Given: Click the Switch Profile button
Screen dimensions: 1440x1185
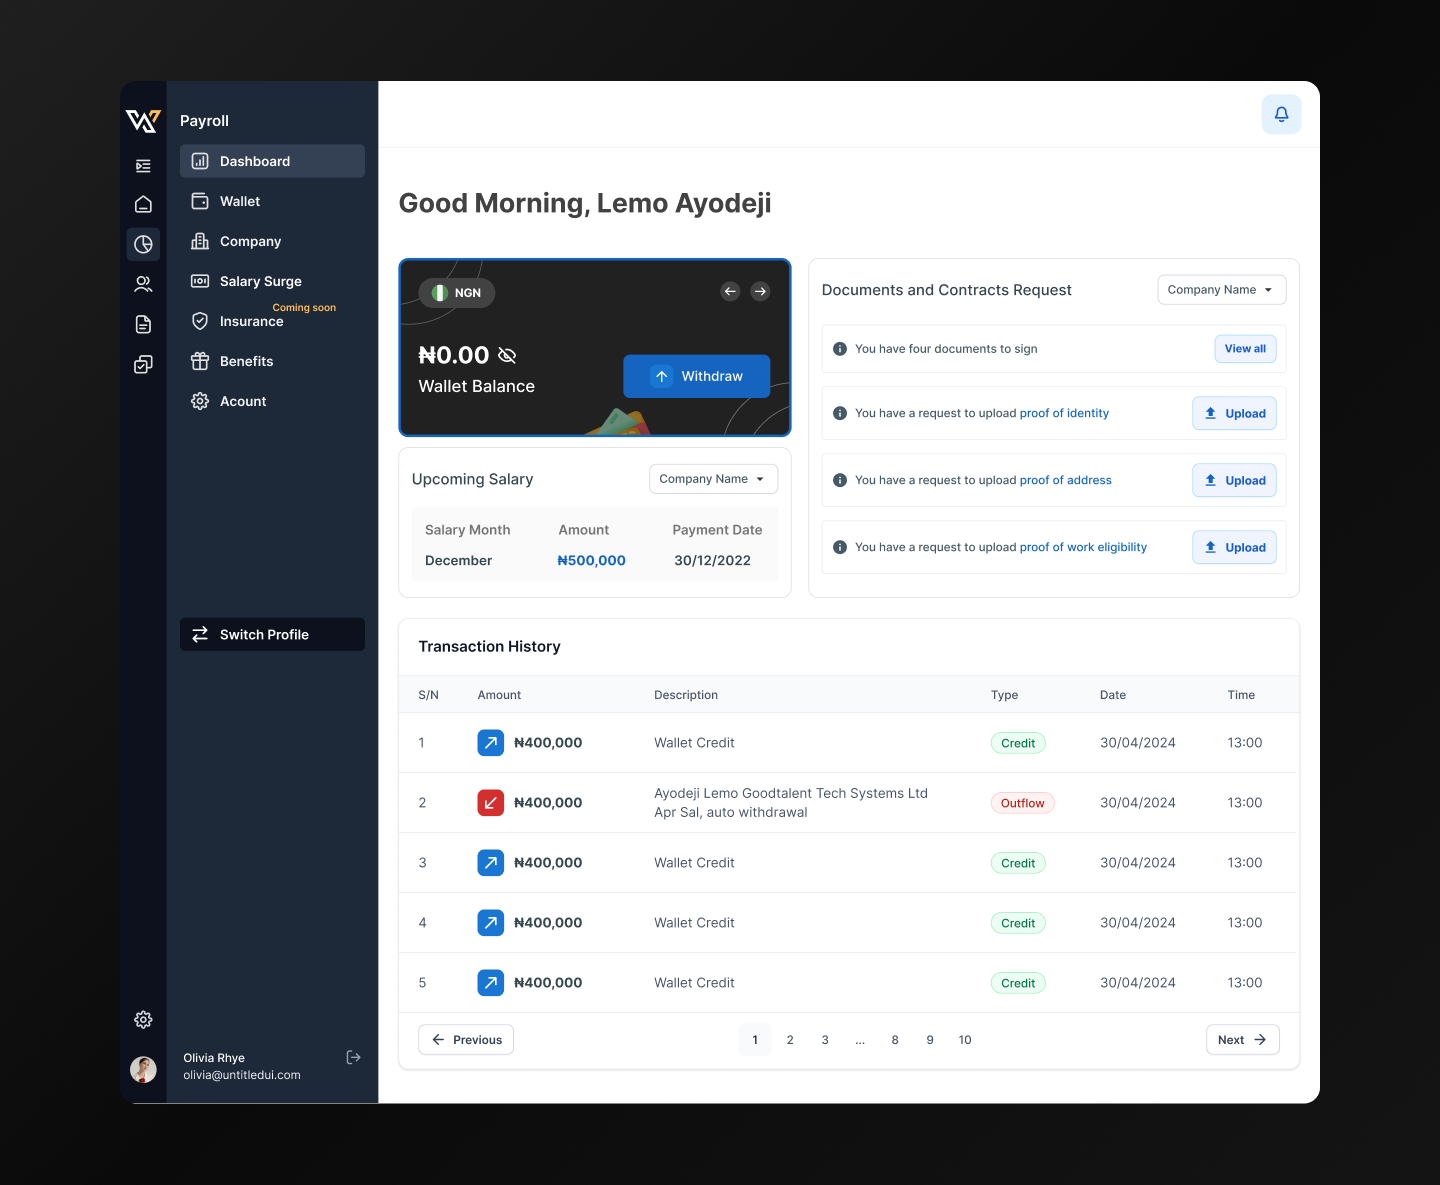Looking at the screenshot, I should tap(272, 634).
